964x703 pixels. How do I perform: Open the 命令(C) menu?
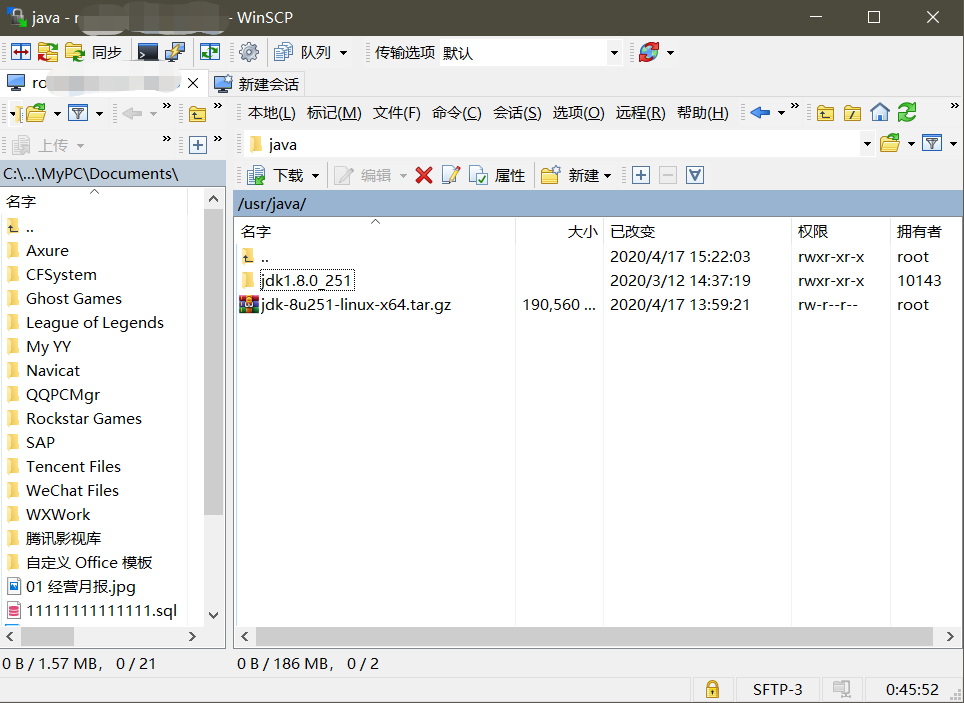pyautogui.click(x=456, y=113)
